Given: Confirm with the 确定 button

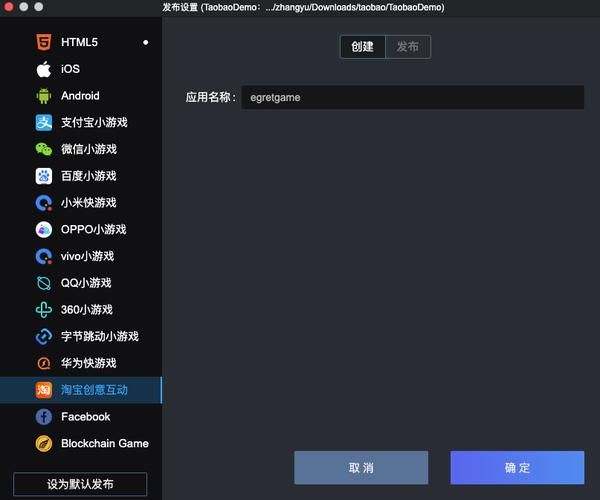Looking at the screenshot, I should pos(517,467).
